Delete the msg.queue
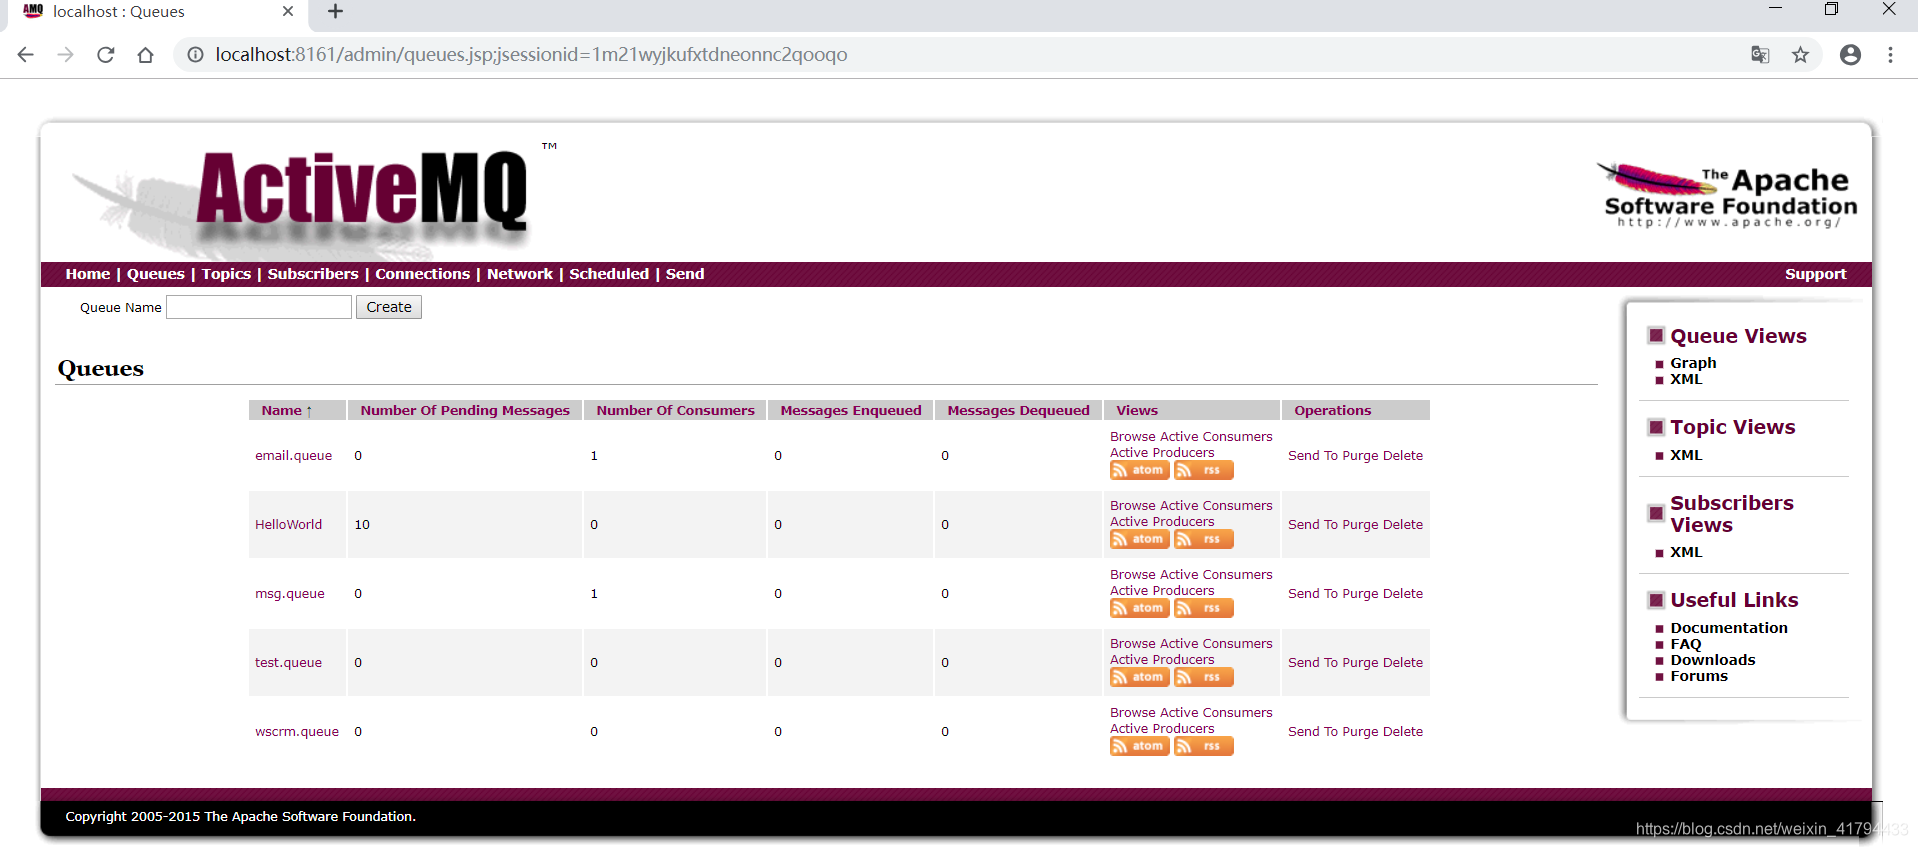The image size is (1918, 848). tap(1403, 594)
